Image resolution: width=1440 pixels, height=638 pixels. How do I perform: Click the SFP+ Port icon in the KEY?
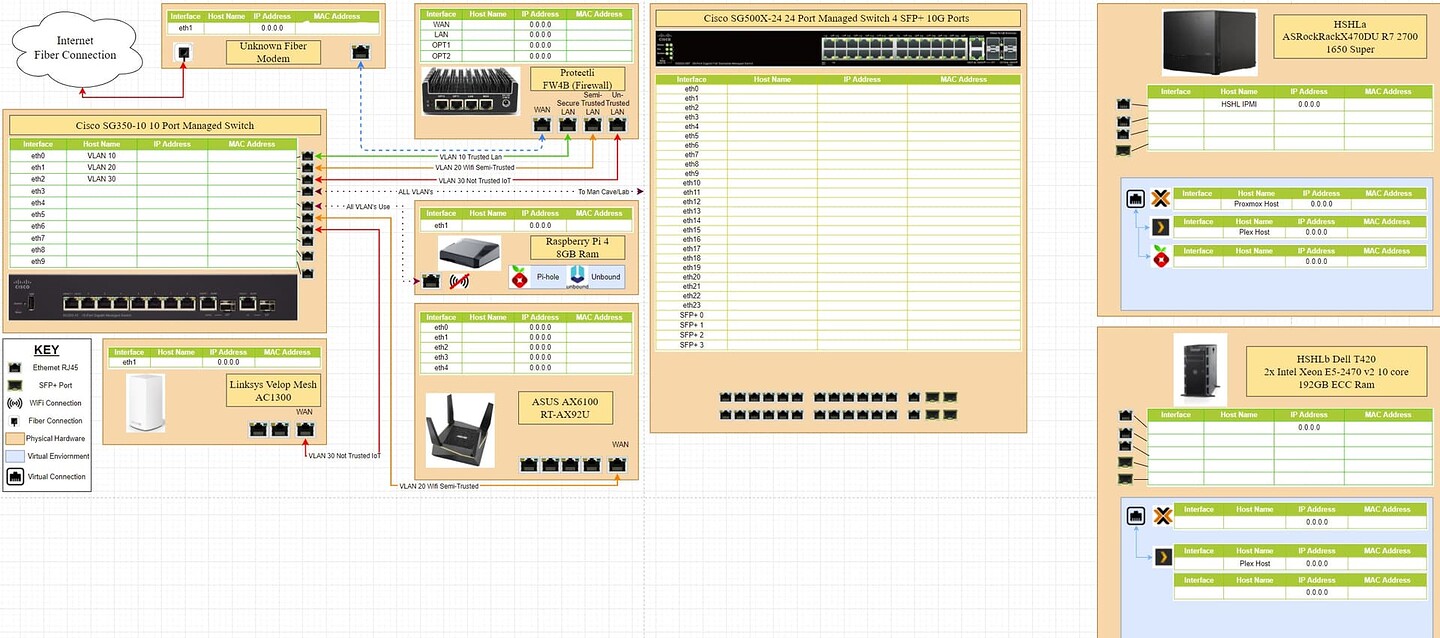tap(15, 385)
